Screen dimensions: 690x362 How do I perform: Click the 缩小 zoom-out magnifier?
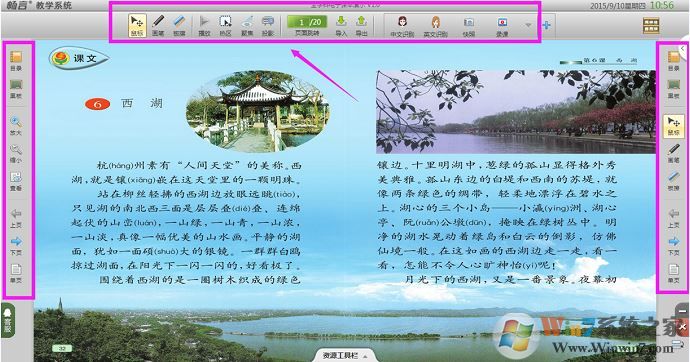click(x=16, y=153)
